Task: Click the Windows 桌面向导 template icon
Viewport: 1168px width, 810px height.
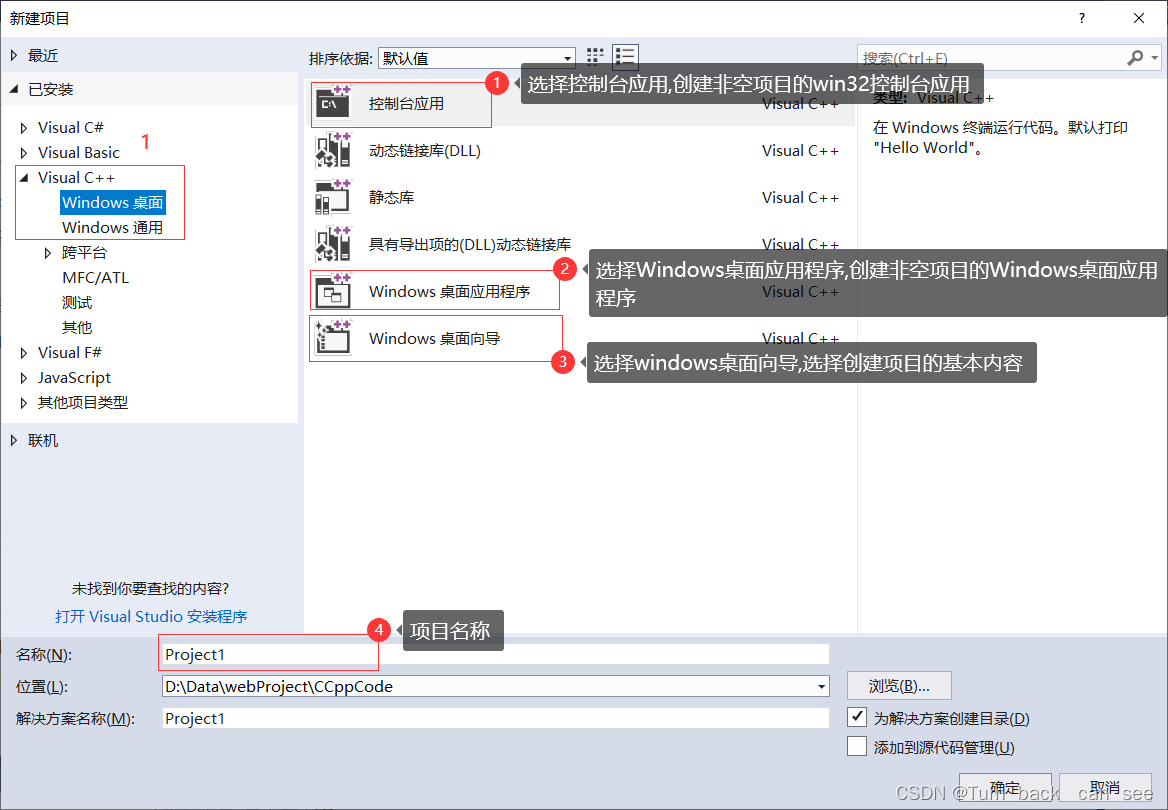Action: coord(332,338)
